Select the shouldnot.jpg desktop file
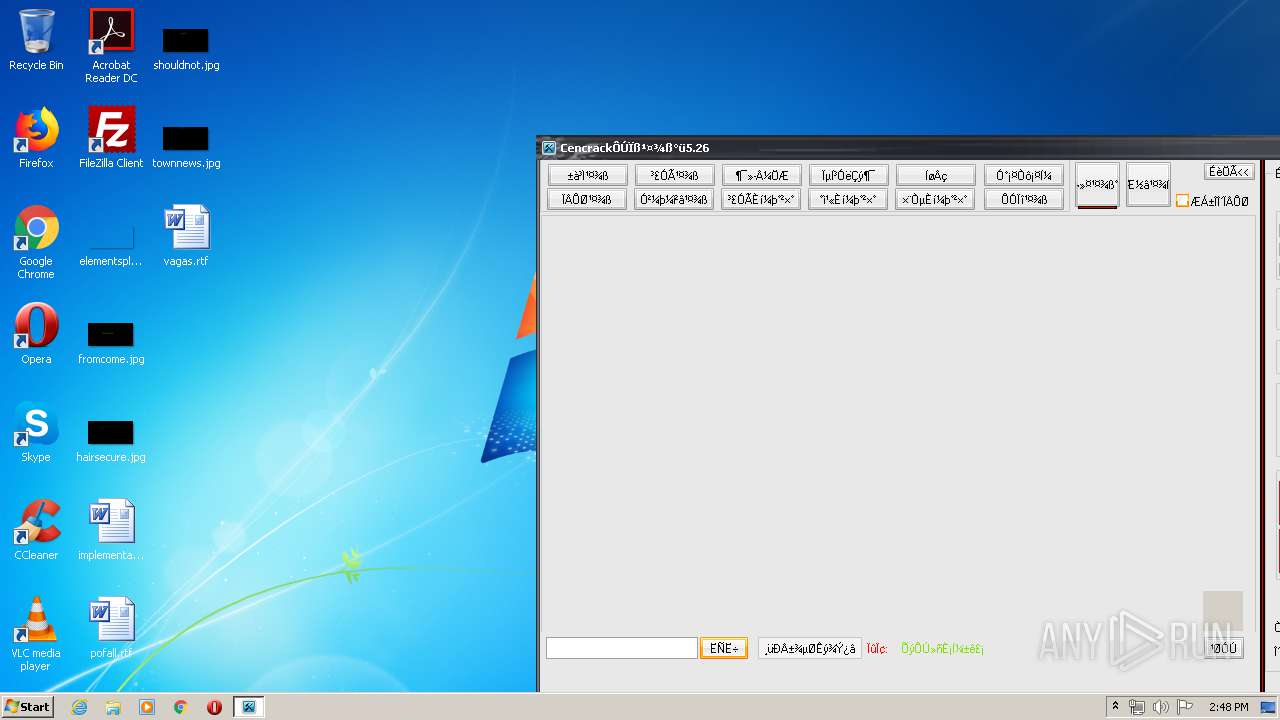 point(186,48)
